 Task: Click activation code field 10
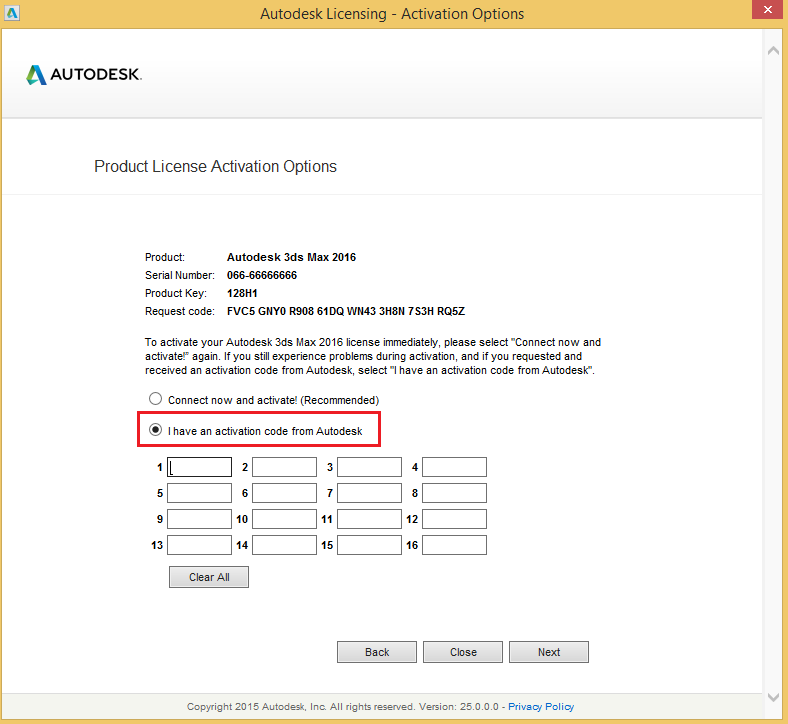click(x=284, y=519)
